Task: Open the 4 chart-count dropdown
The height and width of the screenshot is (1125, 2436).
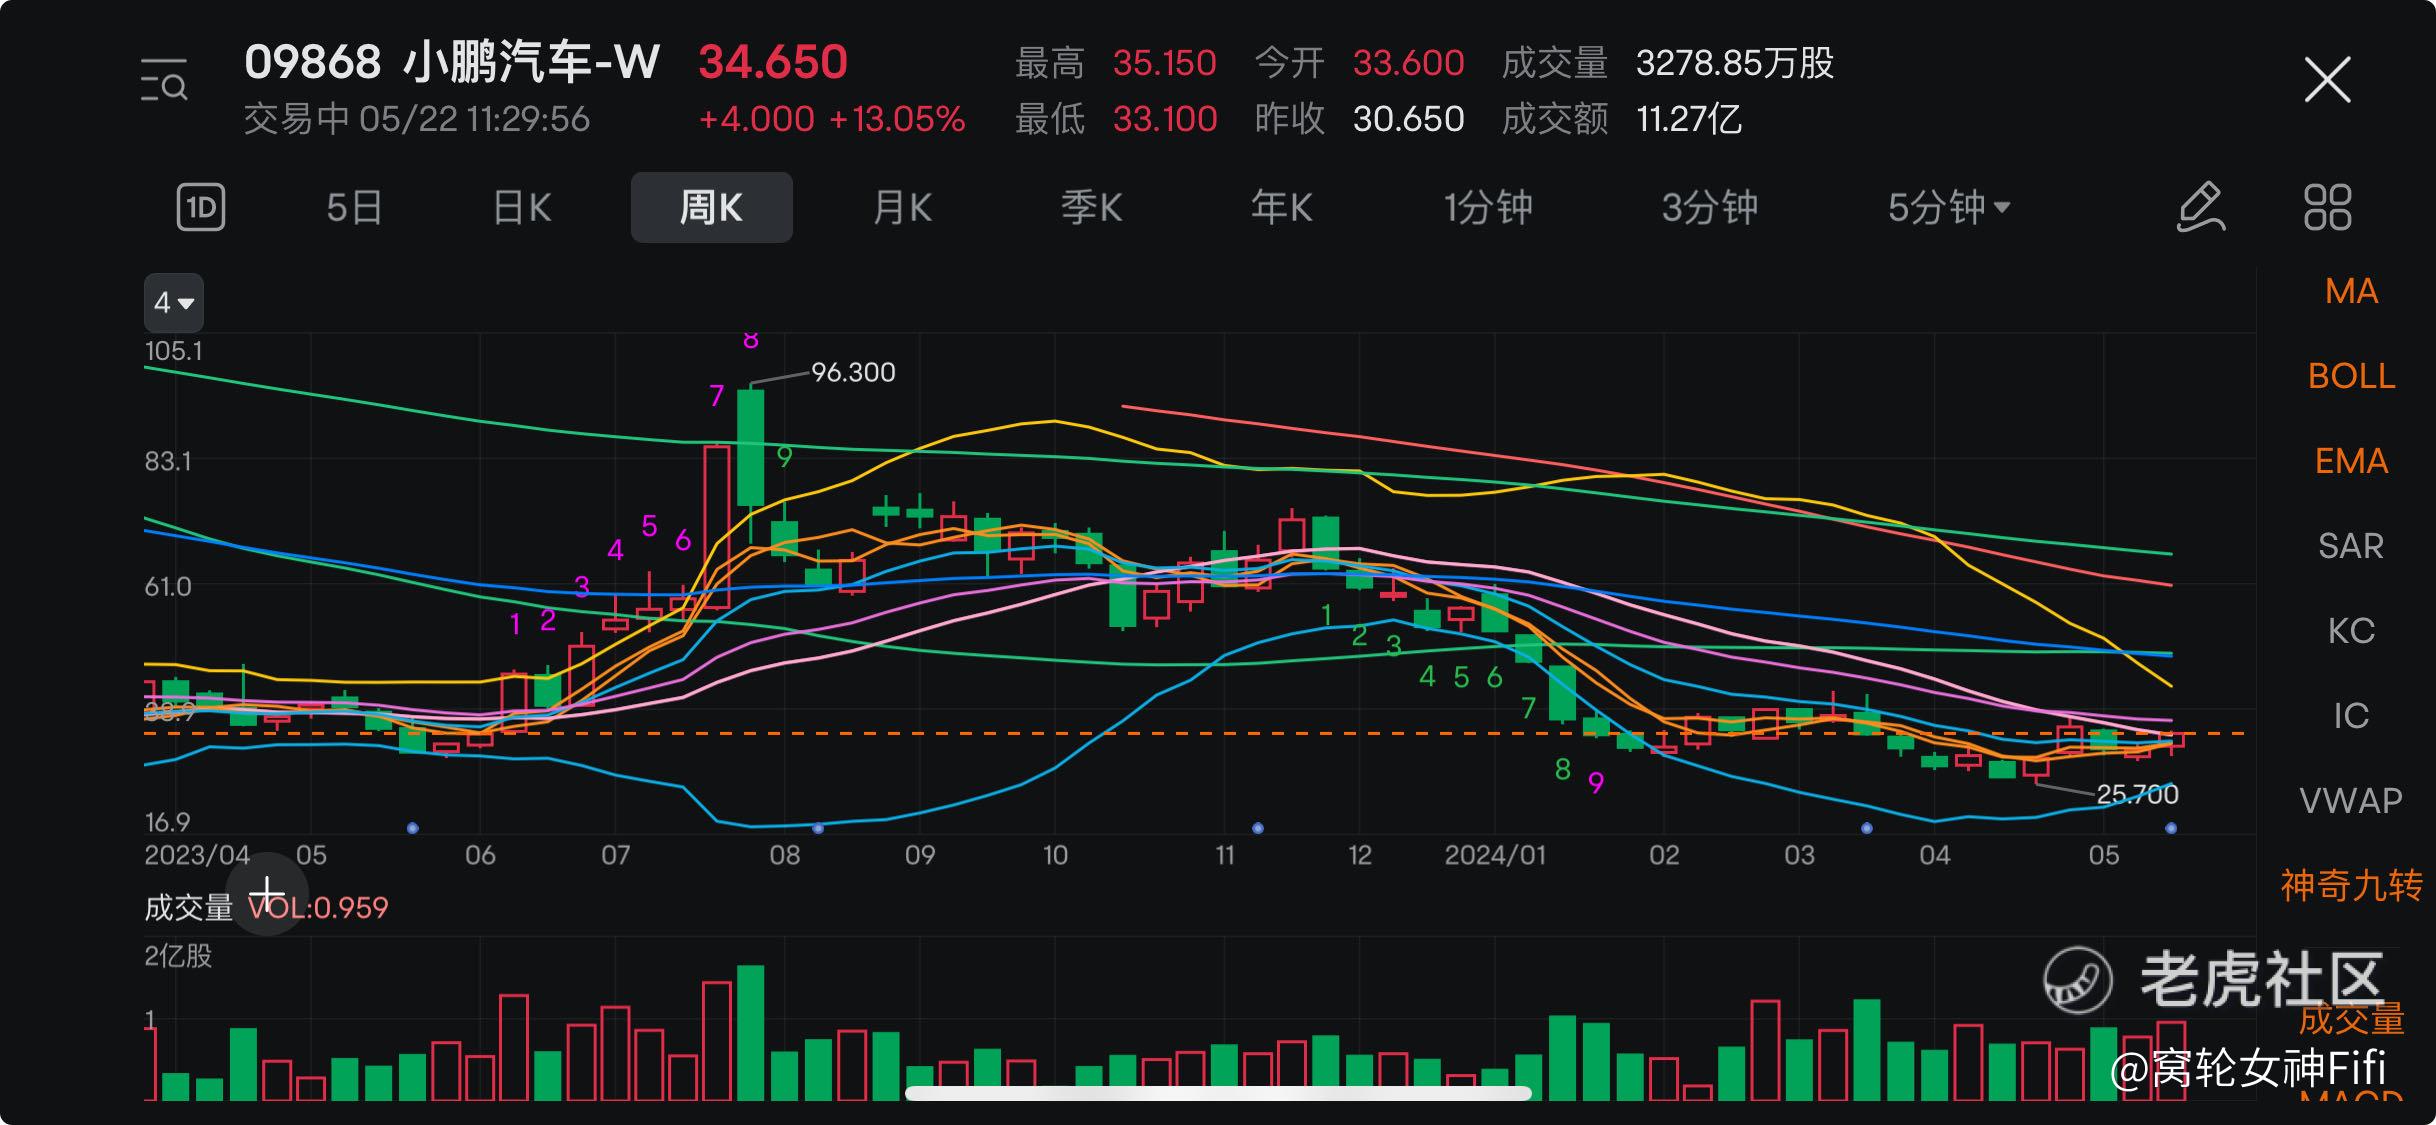Action: click(173, 302)
